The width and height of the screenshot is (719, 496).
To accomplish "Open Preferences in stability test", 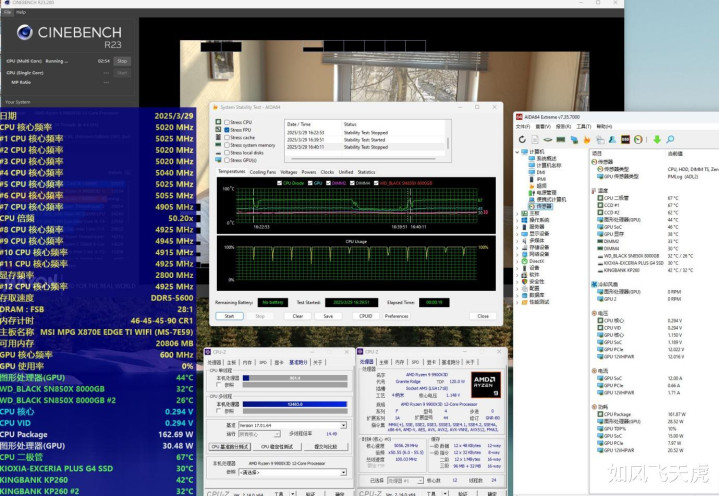I will tap(396, 316).
